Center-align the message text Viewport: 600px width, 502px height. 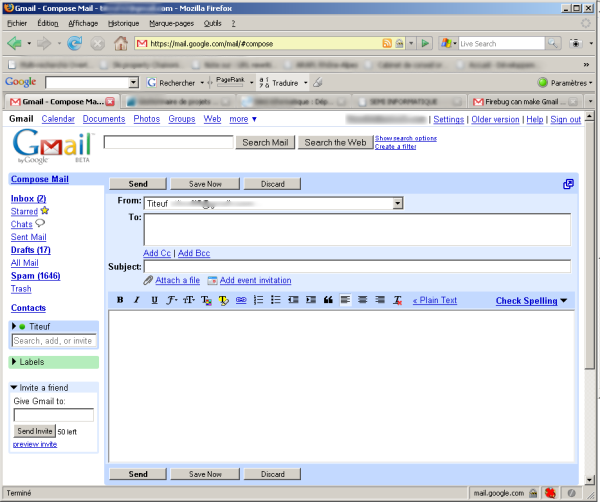(362, 300)
